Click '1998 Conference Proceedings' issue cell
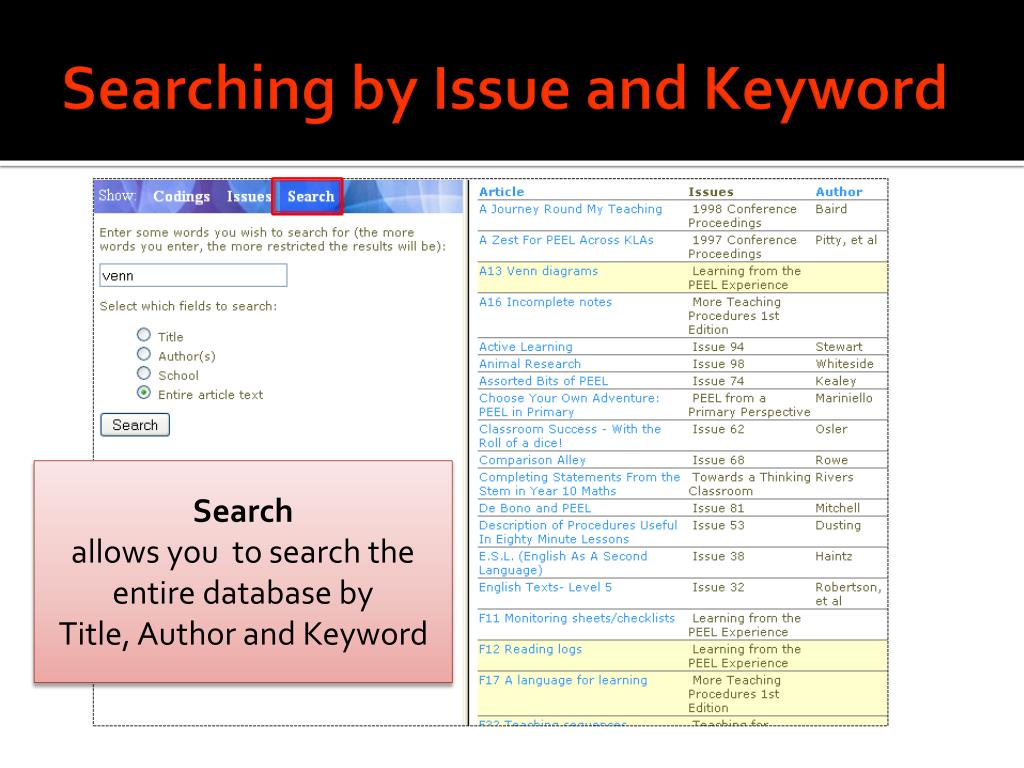This screenshot has height=768, width=1024. [x=743, y=216]
